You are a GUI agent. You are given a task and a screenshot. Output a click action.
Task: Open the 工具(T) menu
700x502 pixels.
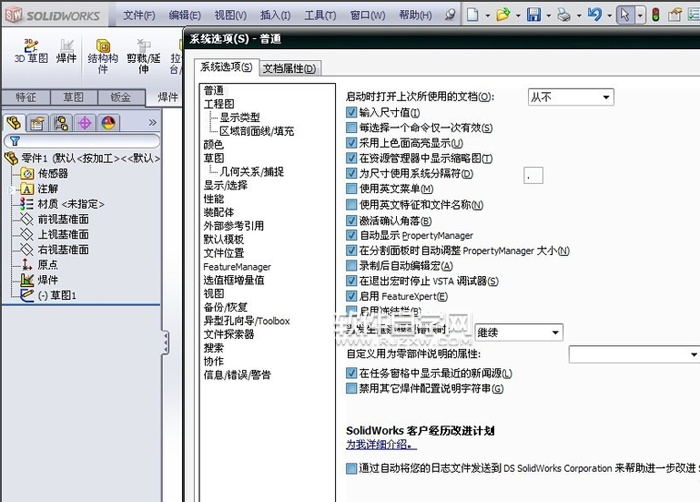tap(320, 15)
